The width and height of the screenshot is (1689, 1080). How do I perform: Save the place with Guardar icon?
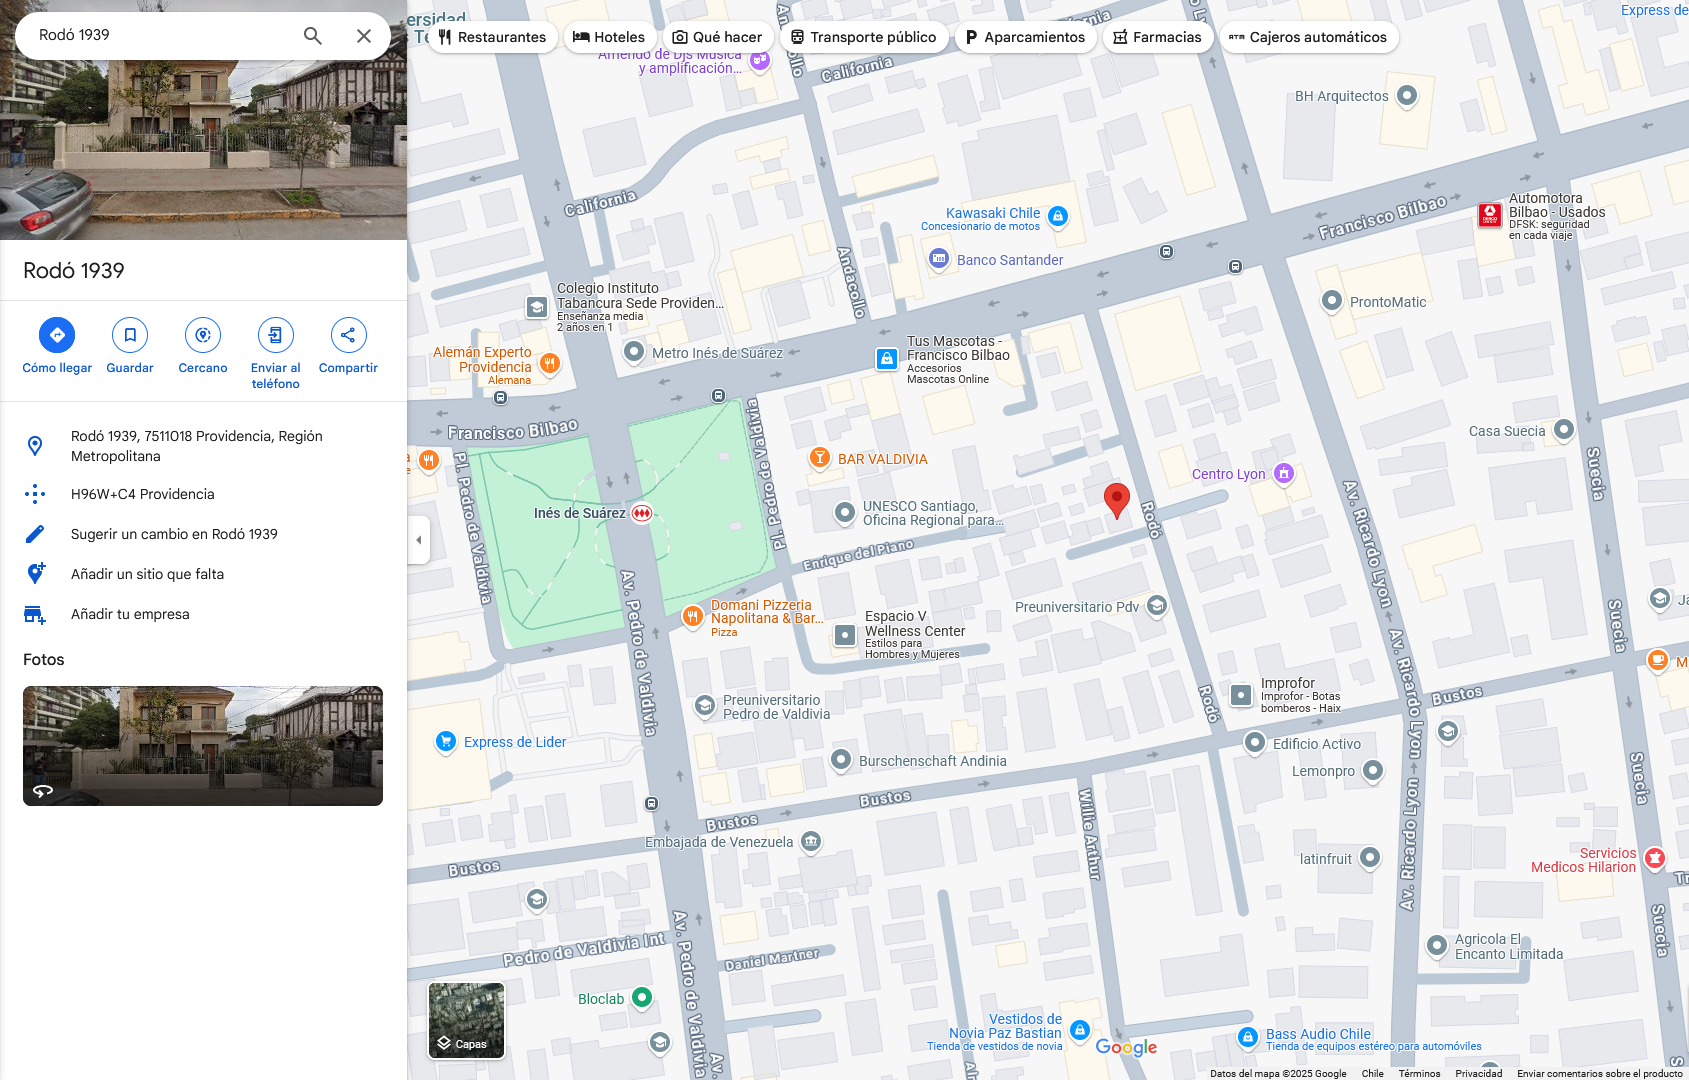pos(130,335)
